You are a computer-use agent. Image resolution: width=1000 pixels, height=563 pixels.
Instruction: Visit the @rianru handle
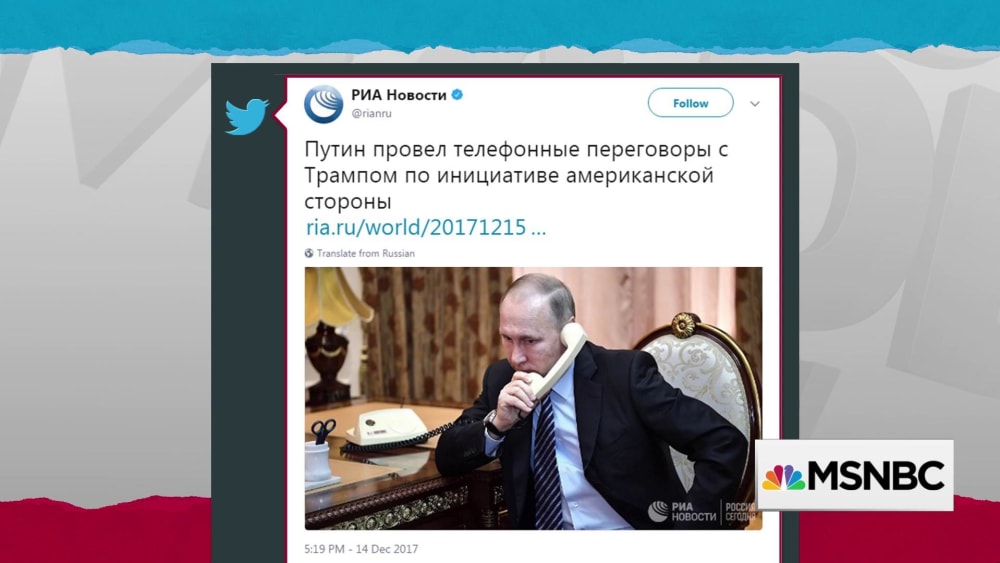(x=371, y=113)
